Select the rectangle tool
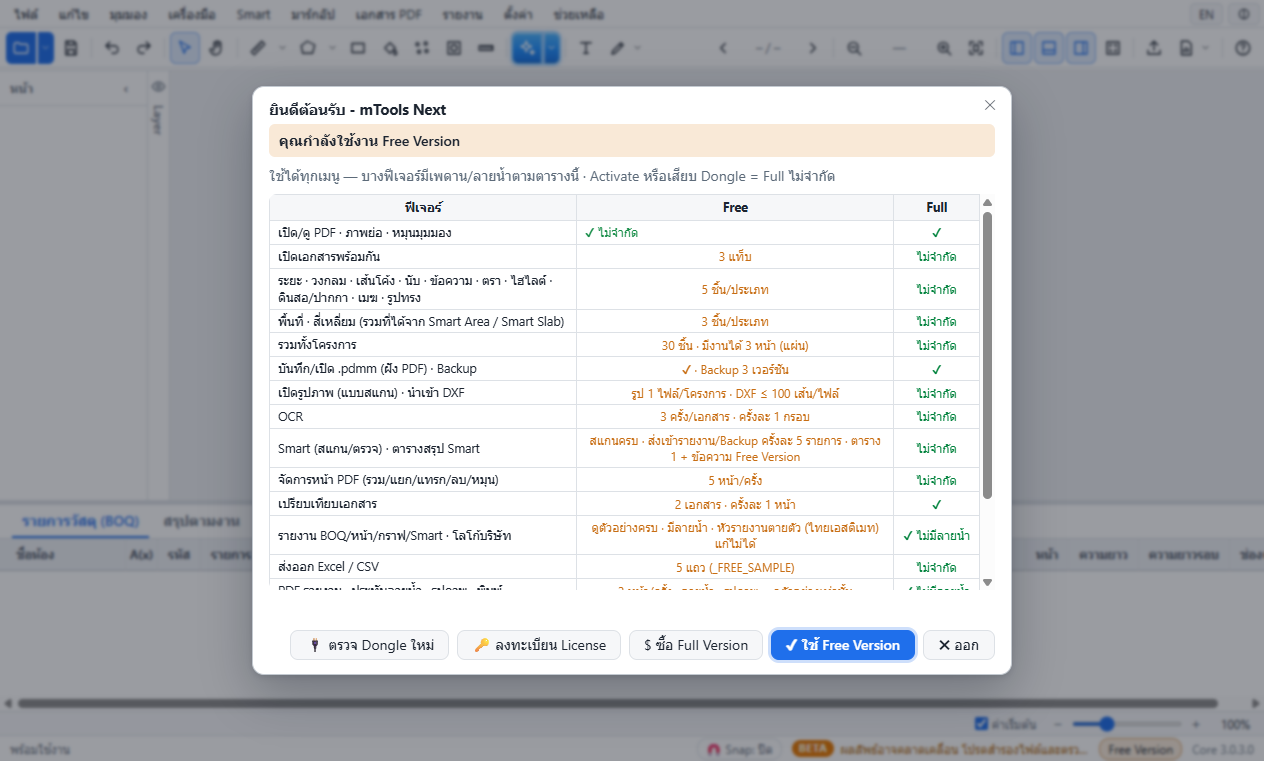 click(x=358, y=48)
